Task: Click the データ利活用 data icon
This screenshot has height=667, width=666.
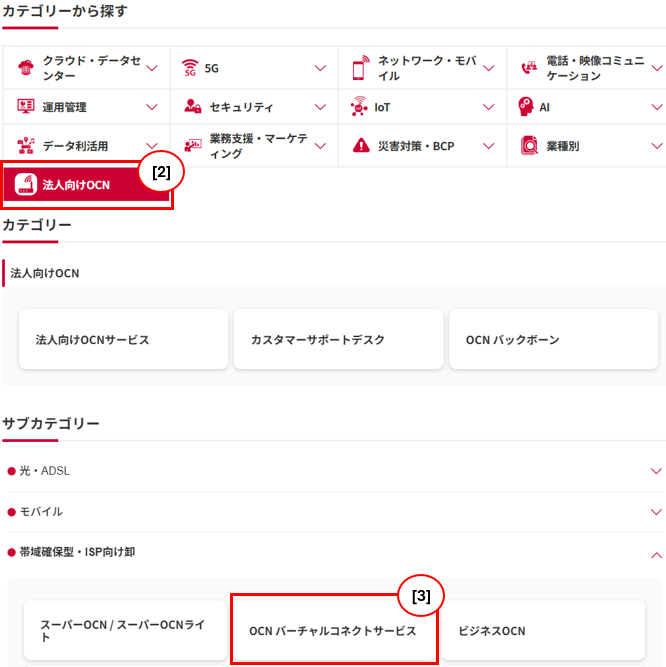Action: (26, 145)
